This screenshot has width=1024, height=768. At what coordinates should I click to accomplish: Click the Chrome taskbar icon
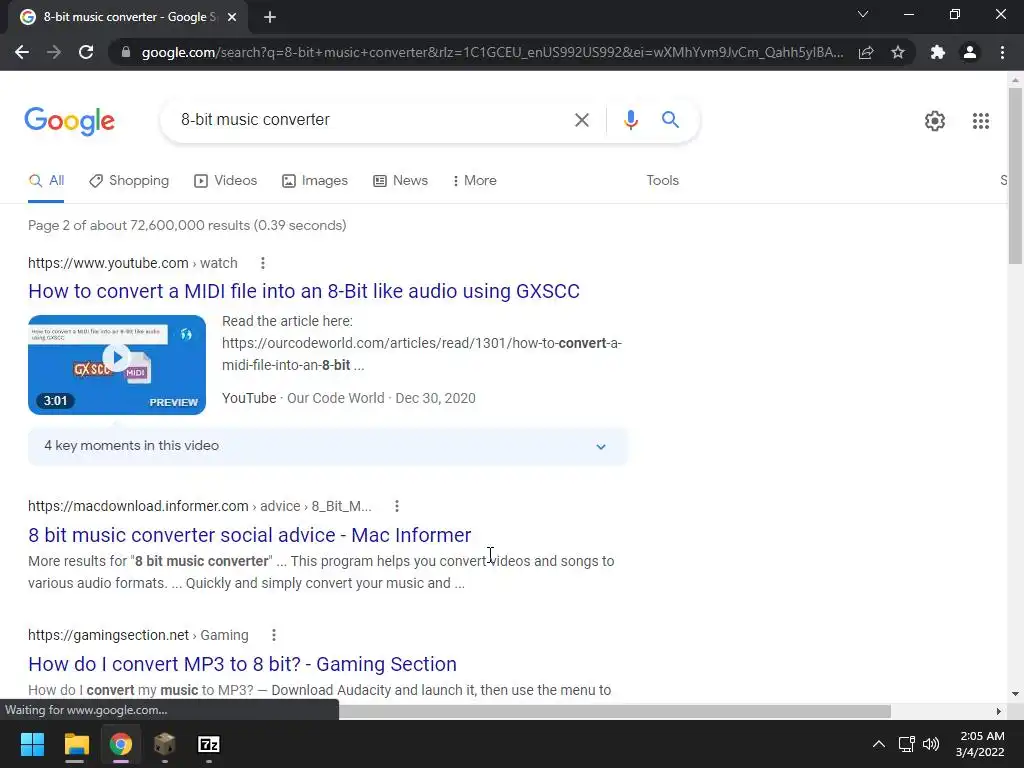[x=120, y=744]
